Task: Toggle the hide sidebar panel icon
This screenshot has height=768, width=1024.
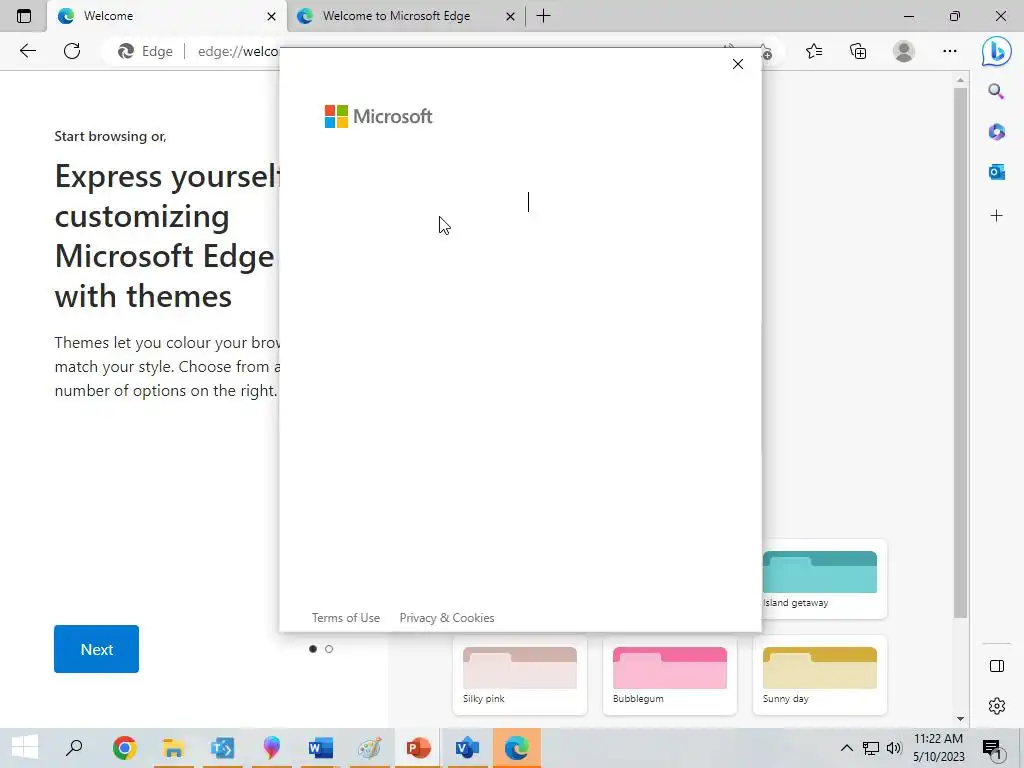Action: (x=996, y=666)
